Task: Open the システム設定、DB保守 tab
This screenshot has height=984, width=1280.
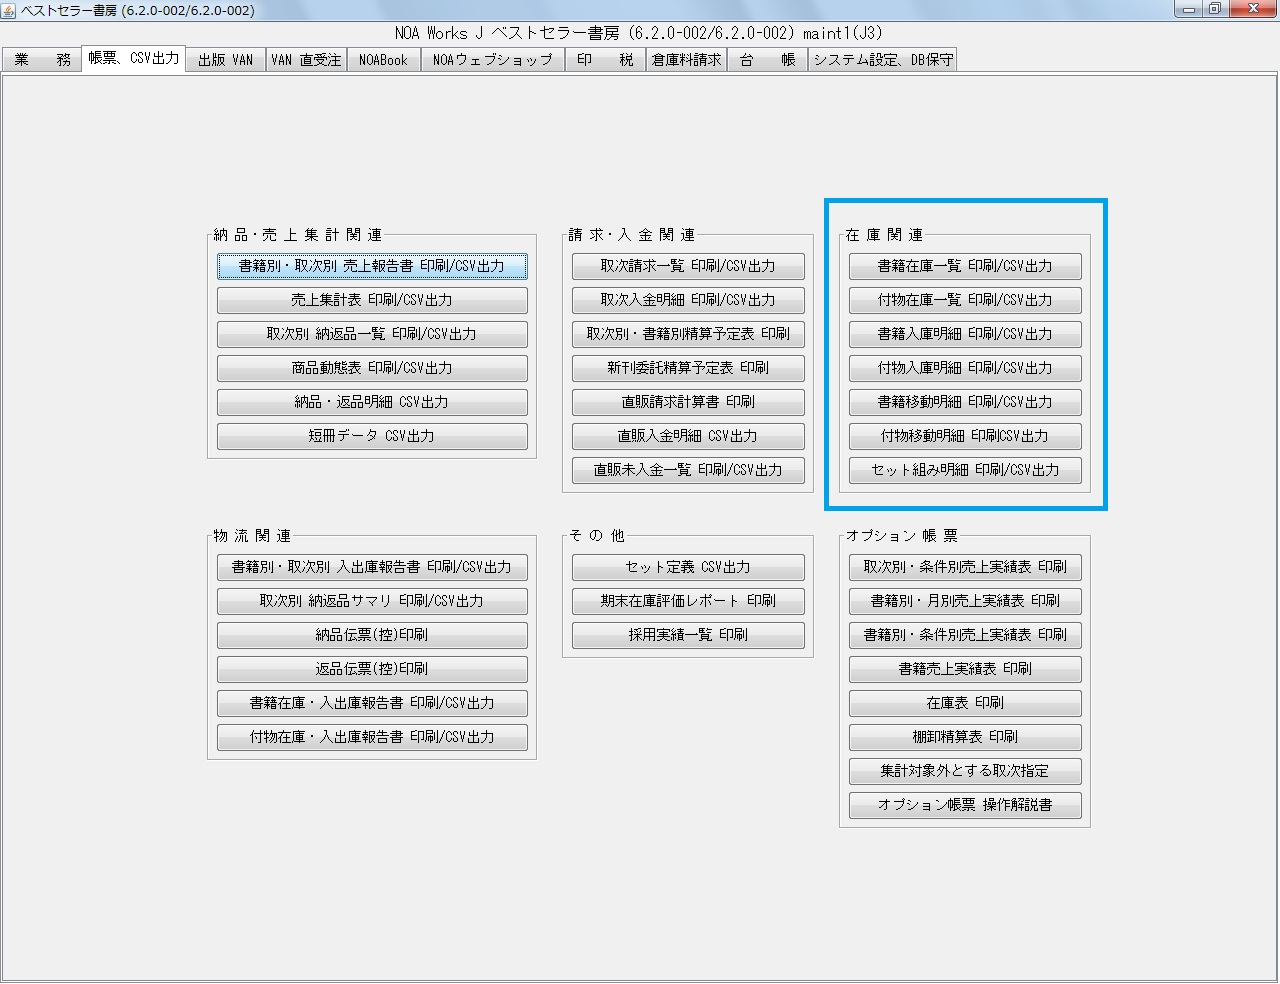Action: [881, 59]
